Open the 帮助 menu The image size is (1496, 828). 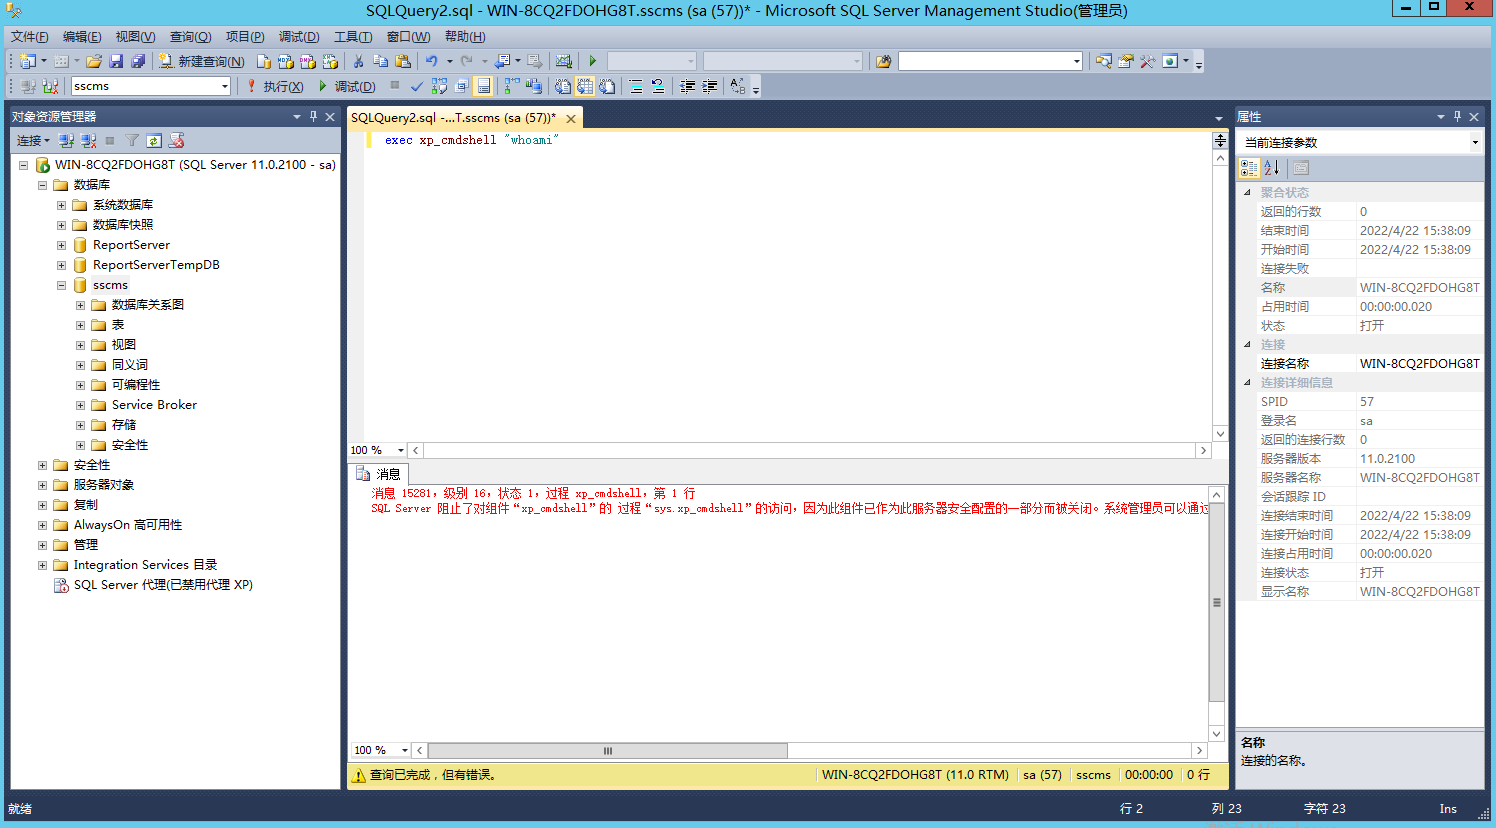point(465,36)
